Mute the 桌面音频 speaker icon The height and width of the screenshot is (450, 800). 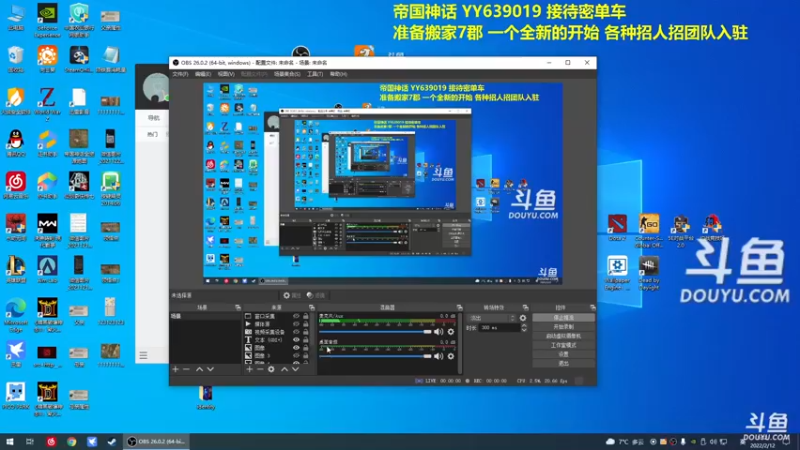click(438, 356)
